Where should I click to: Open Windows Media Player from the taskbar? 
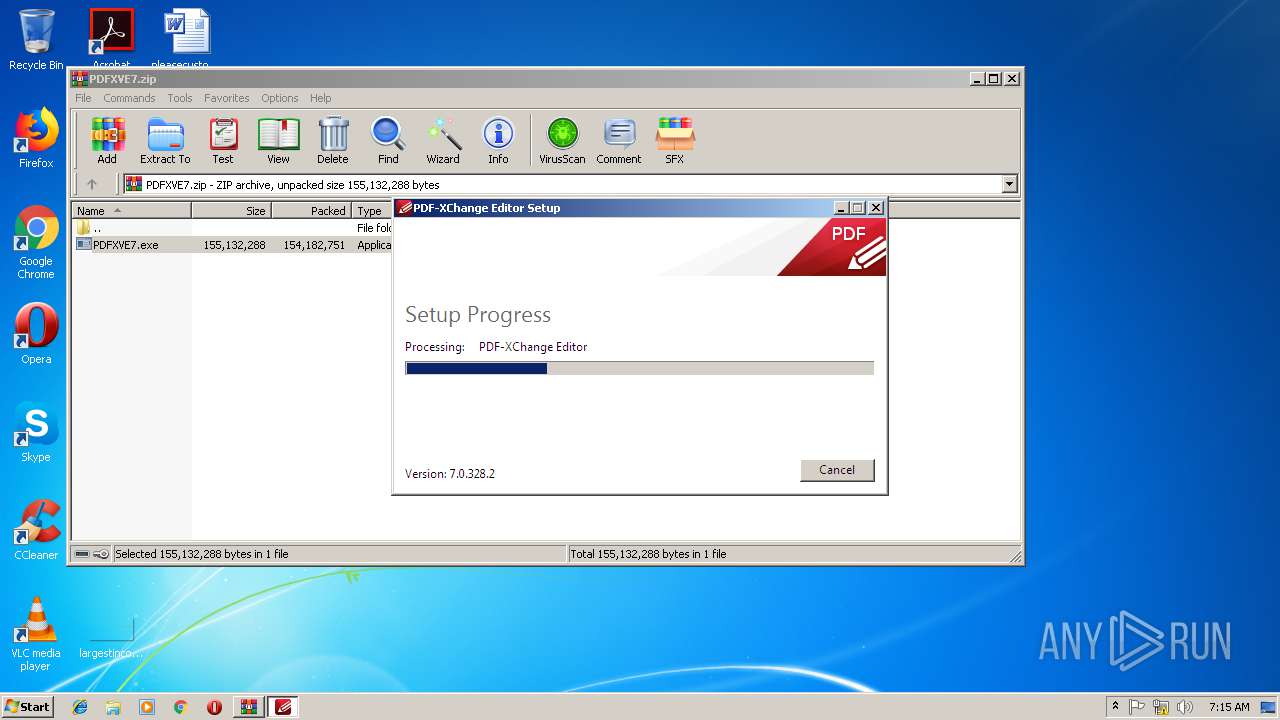pos(147,707)
